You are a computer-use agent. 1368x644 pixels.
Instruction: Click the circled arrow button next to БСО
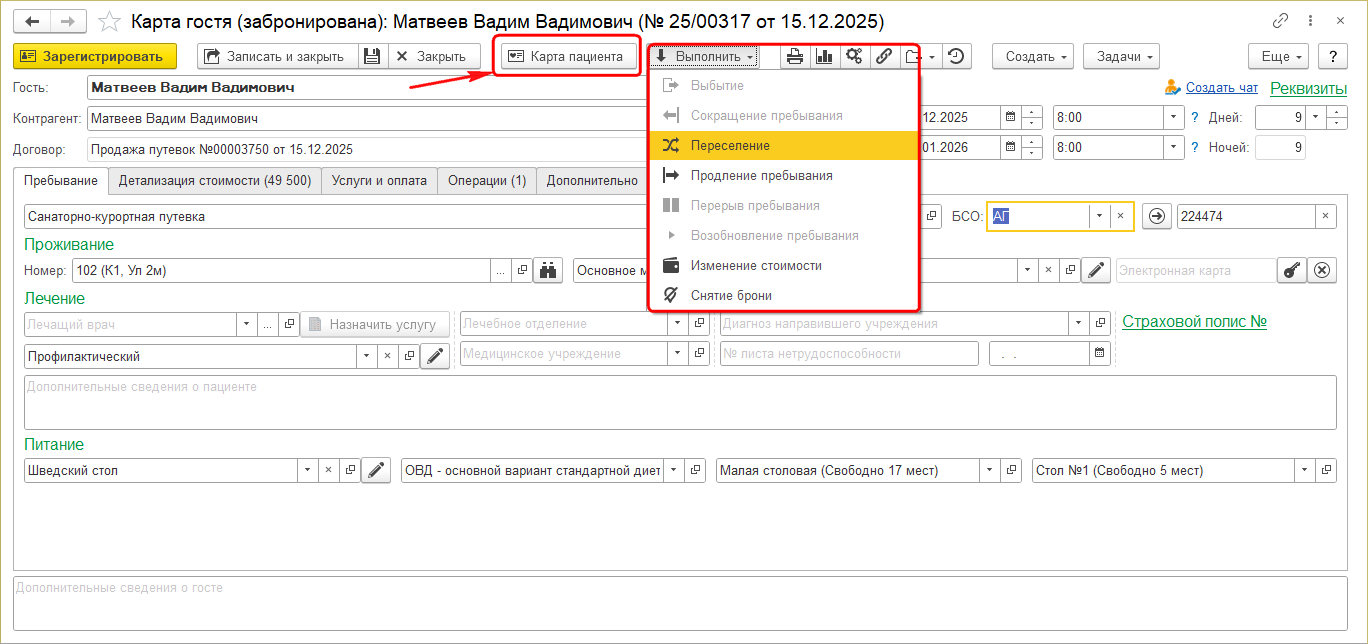[x=1156, y=217]
